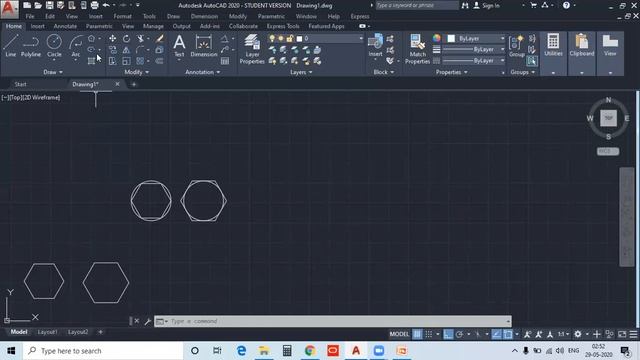This screenshot has width=640, height=360.
Task: Select the Arc tool
Action: coord(76,45)
